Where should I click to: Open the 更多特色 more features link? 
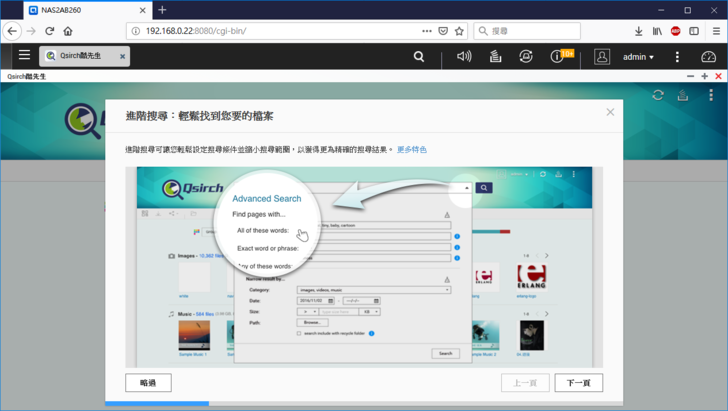411,150
